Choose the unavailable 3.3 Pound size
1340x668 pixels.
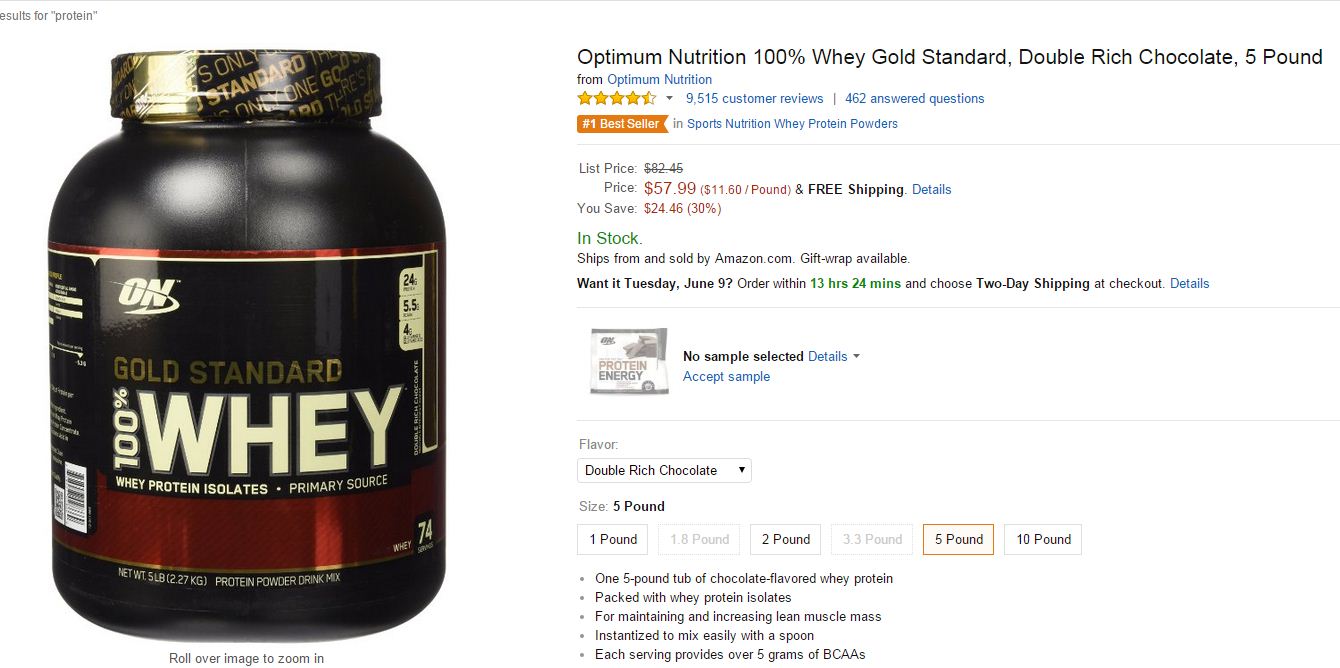(x=872, y=539)
